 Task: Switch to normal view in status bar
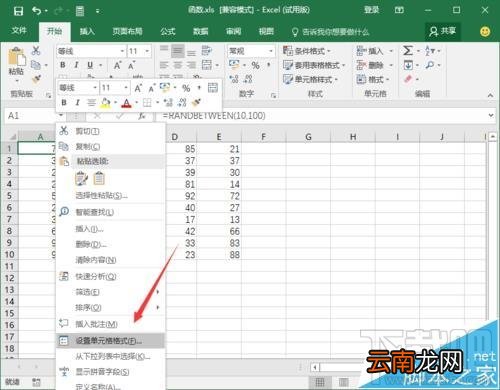(320, 382)
